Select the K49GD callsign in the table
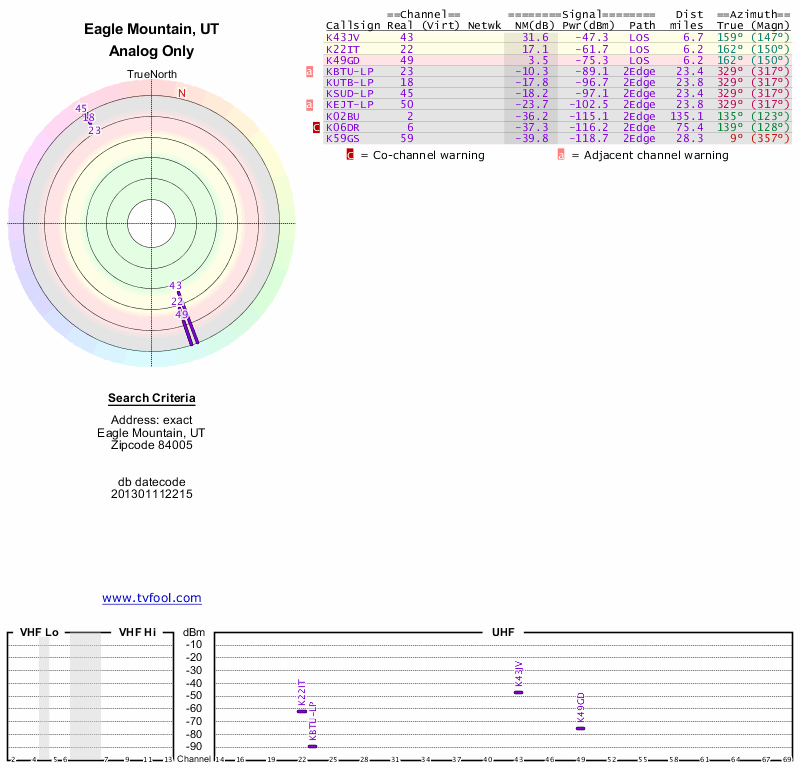Image resolution: width=800 pixels, height=768 pixels. point(343,60)
